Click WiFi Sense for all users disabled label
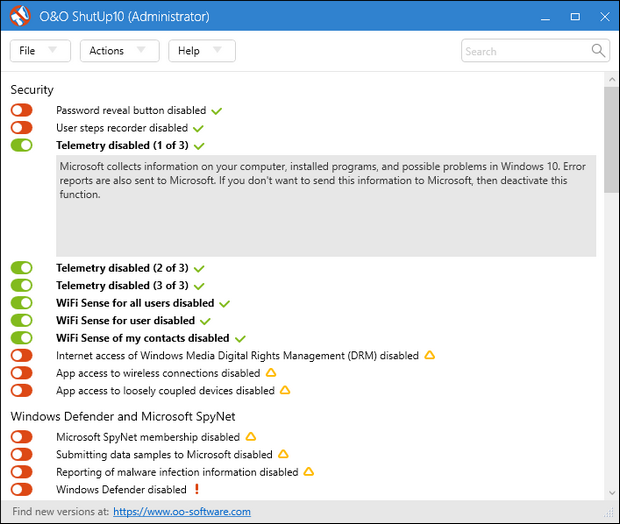The width and height of the screenshot is (620, 524). pos(135,303)
